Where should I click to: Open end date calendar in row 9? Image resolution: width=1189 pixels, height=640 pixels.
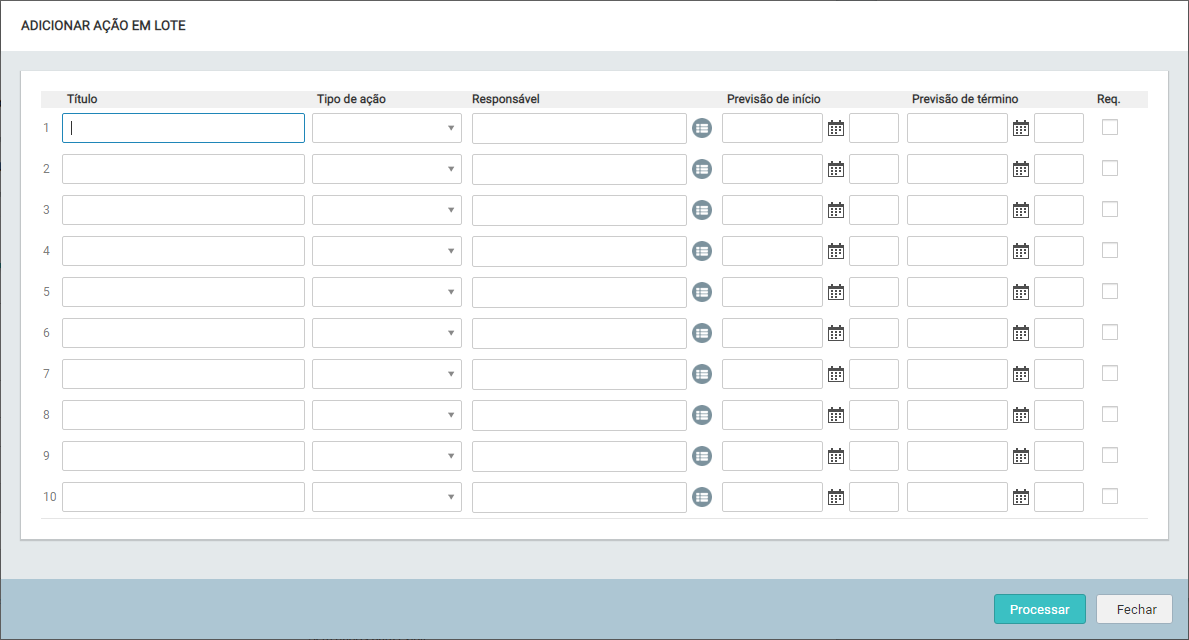[1021, 456]
